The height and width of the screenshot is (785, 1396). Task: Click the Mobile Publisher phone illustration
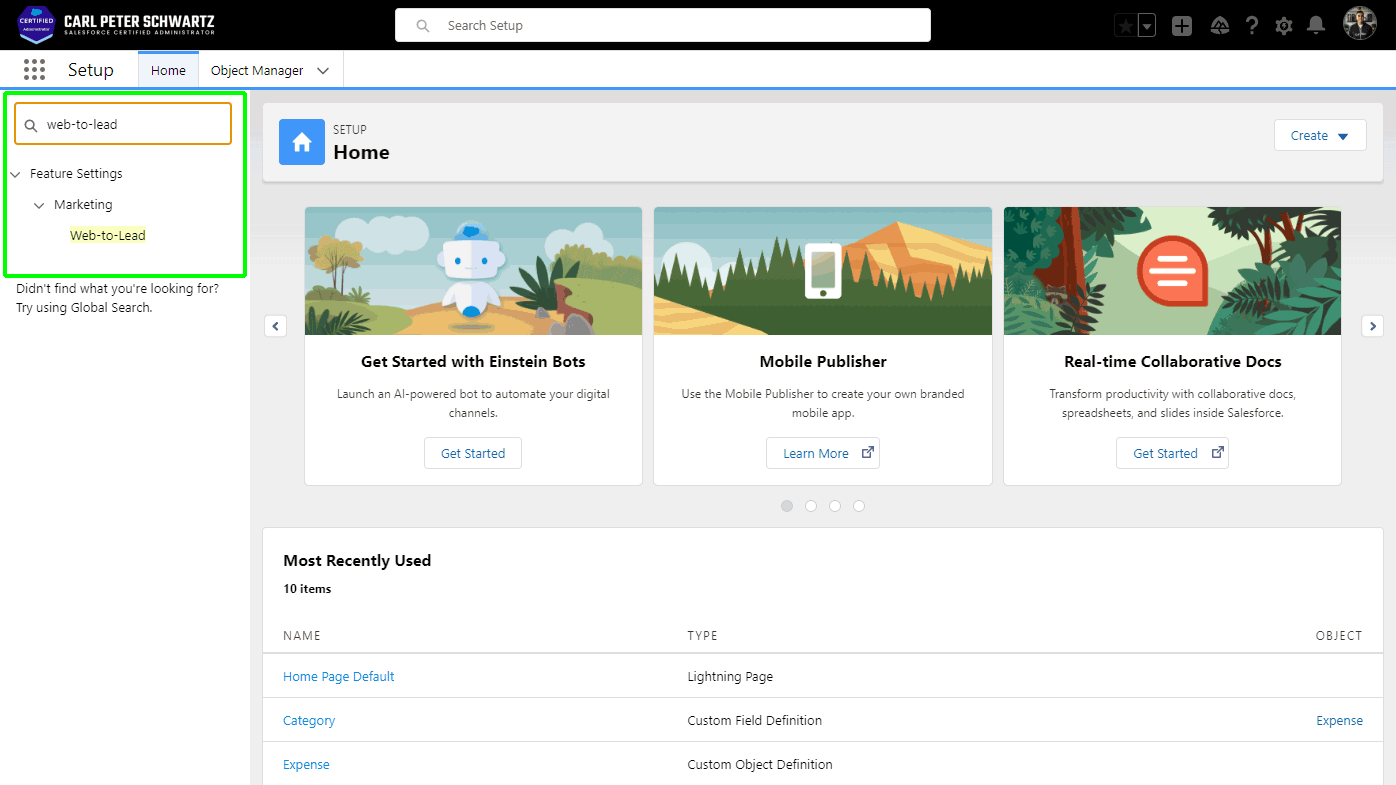pos(823,271)
